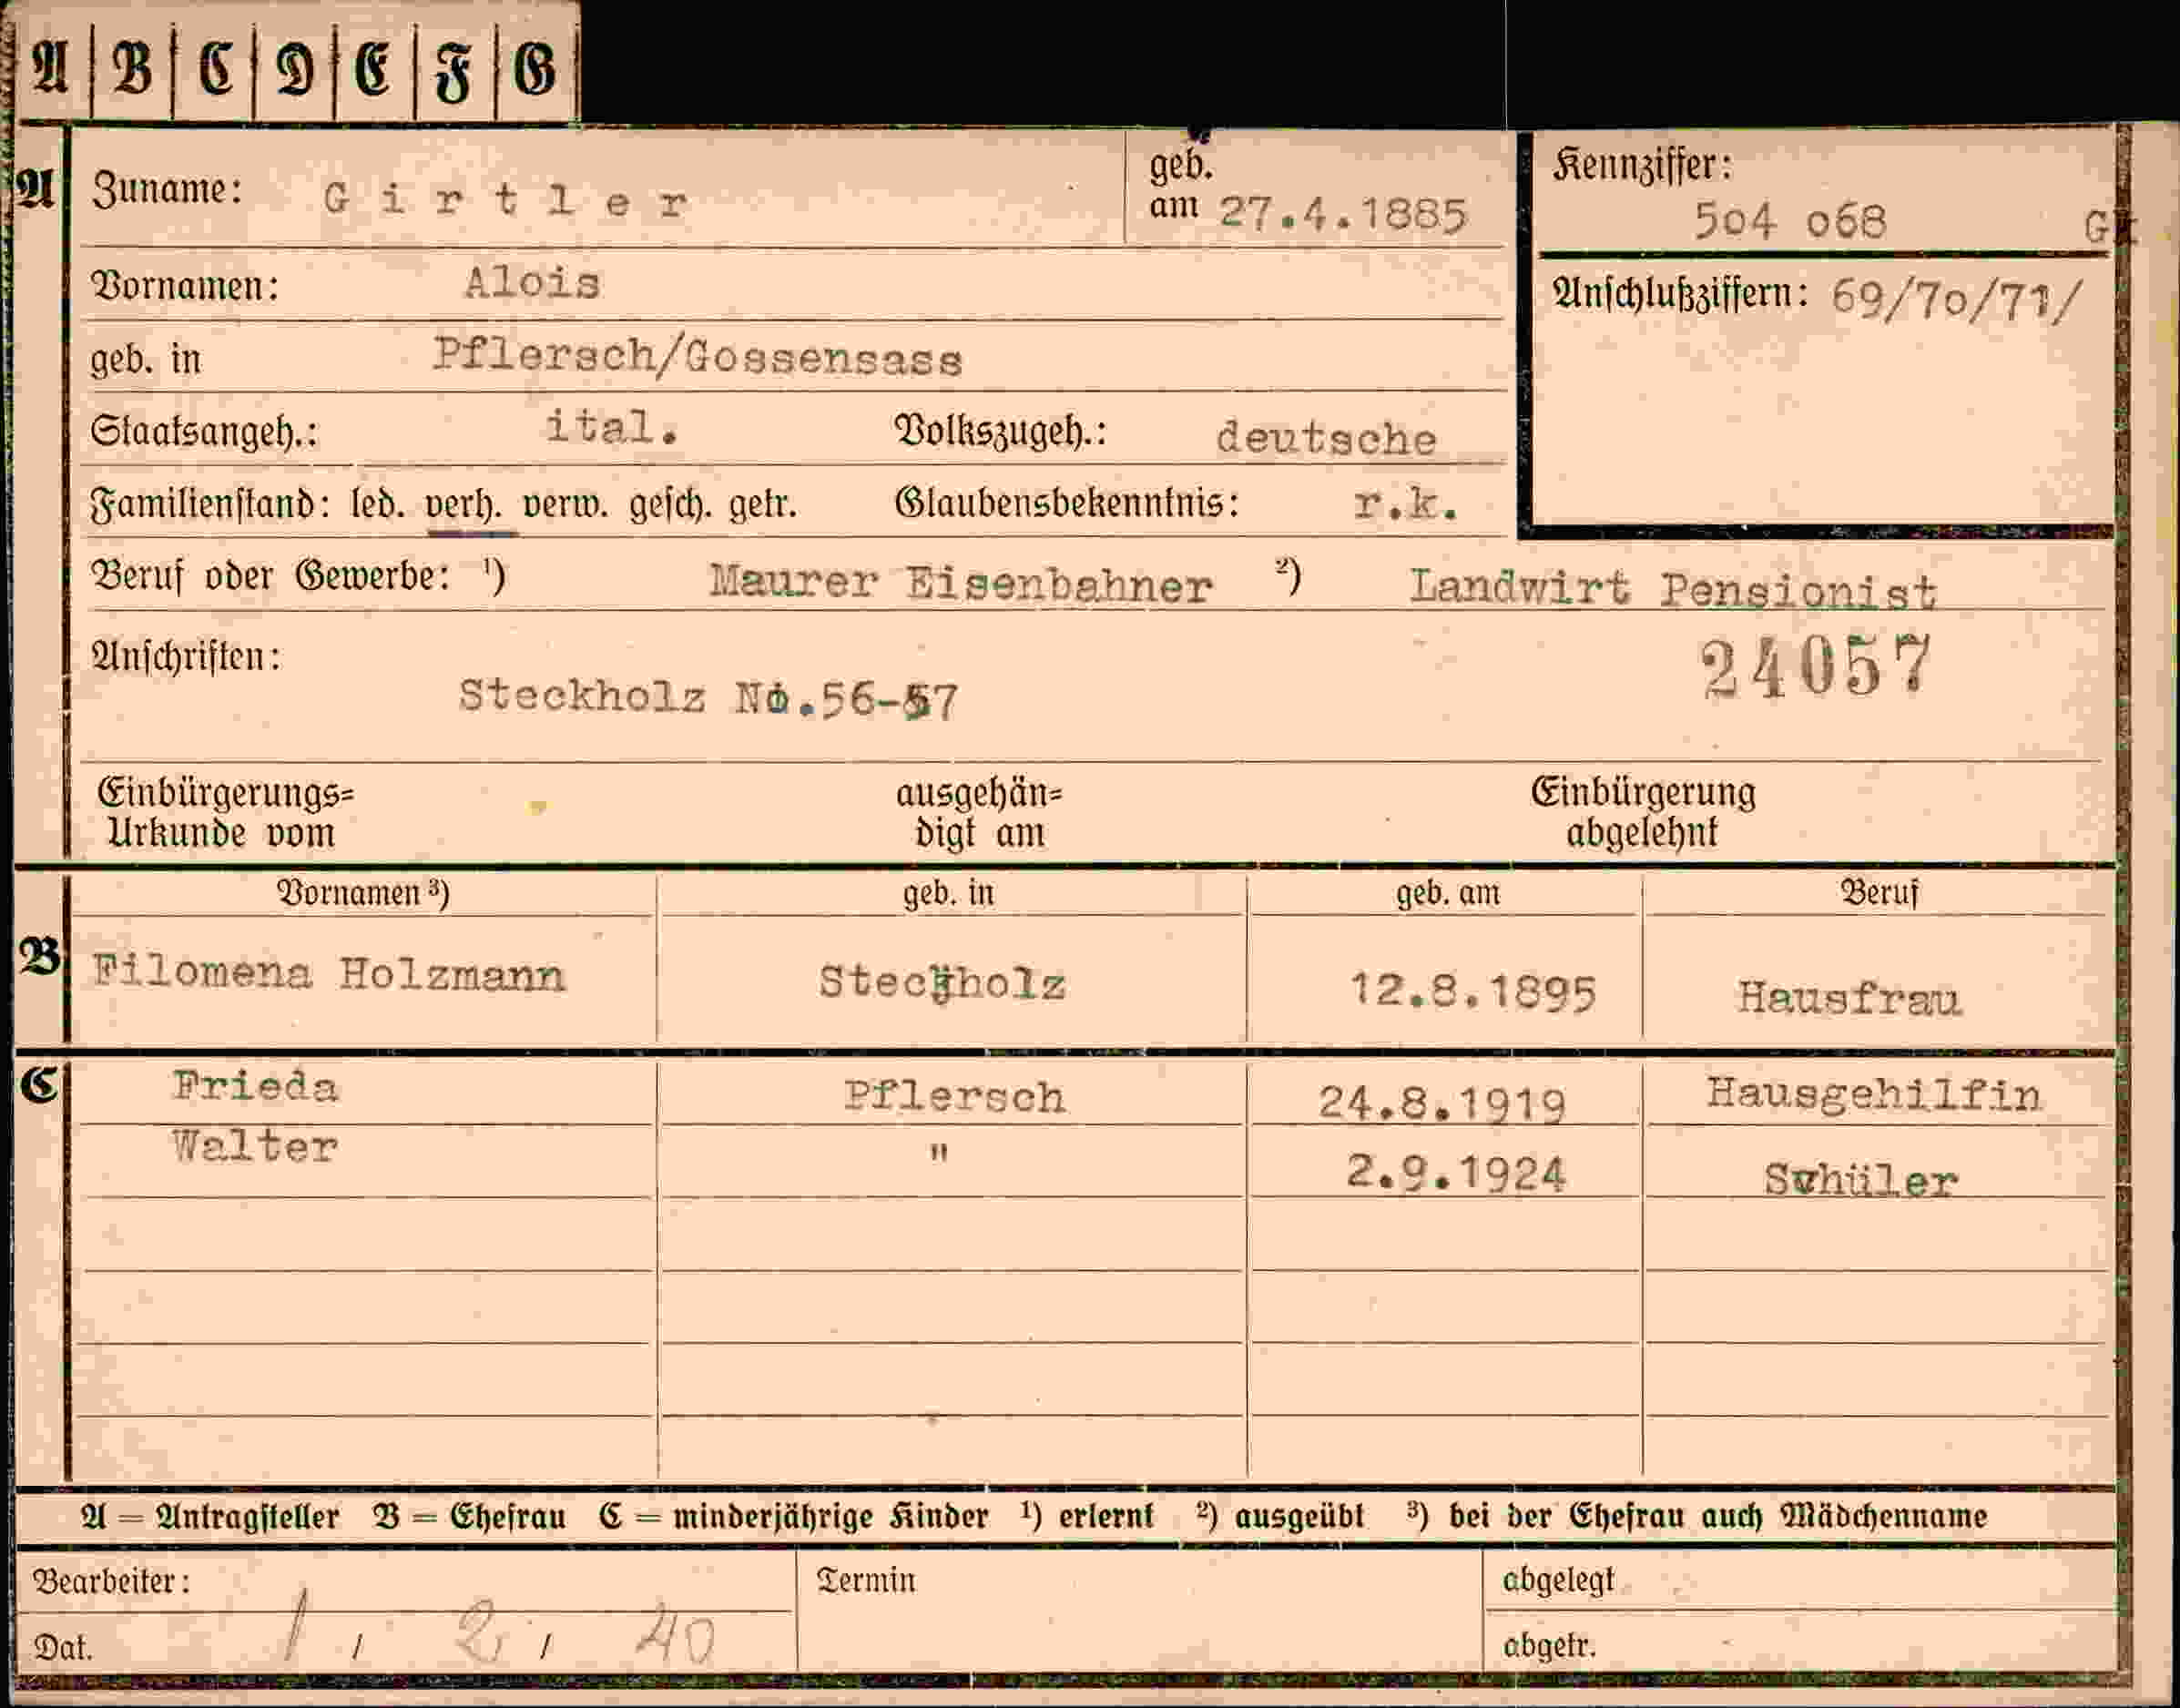2180x1708 pixels.
Task: Click the wife's birthplace 'Steckholz'
Action: (x=942, y=983)
